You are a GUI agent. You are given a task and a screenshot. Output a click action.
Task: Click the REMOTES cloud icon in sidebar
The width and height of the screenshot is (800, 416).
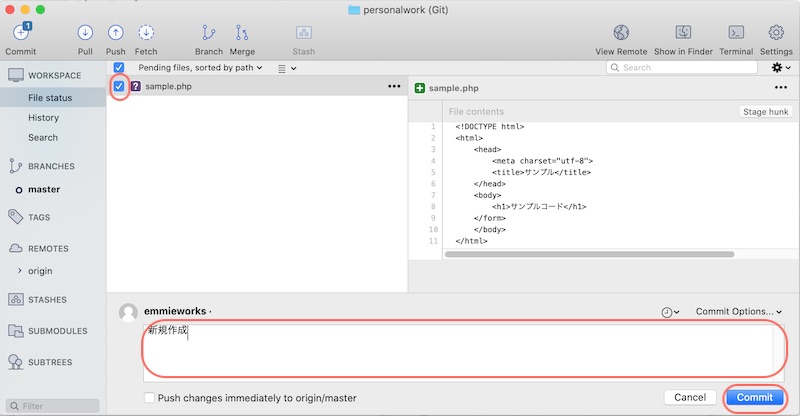[16, 248]
